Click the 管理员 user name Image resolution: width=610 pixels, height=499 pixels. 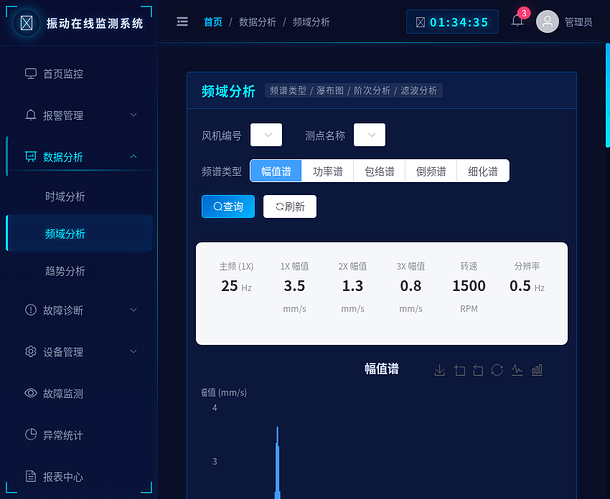(578, 22)
